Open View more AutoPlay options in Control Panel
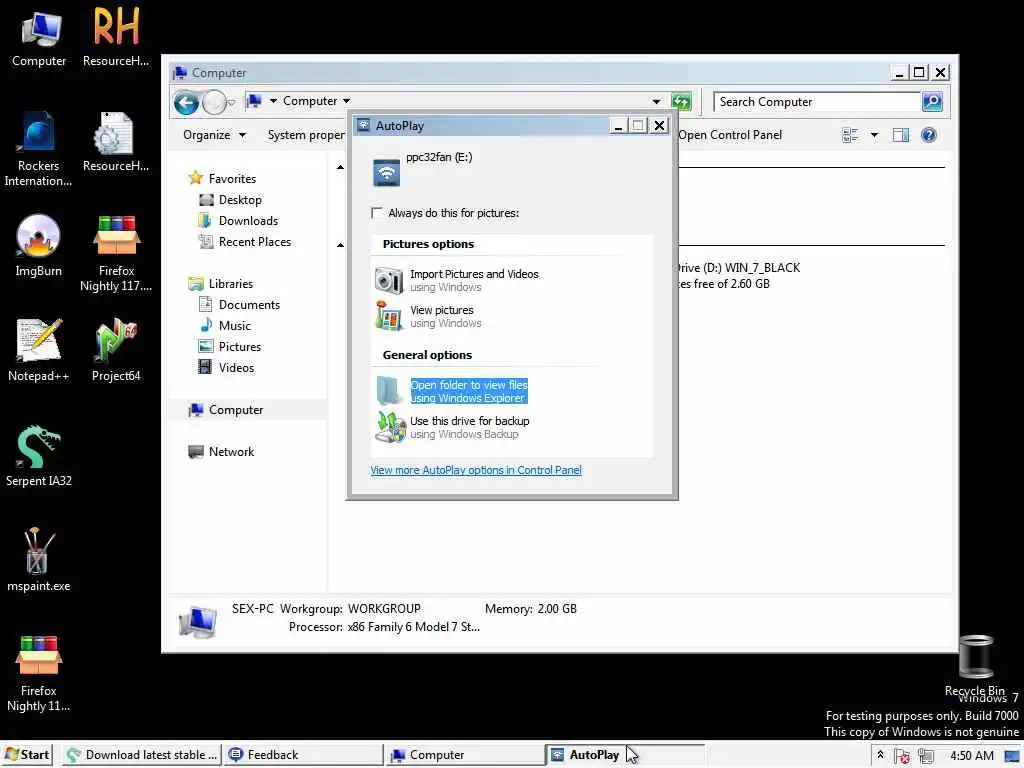The width and height of the screenshot is (1024, 768). [475, 470]
